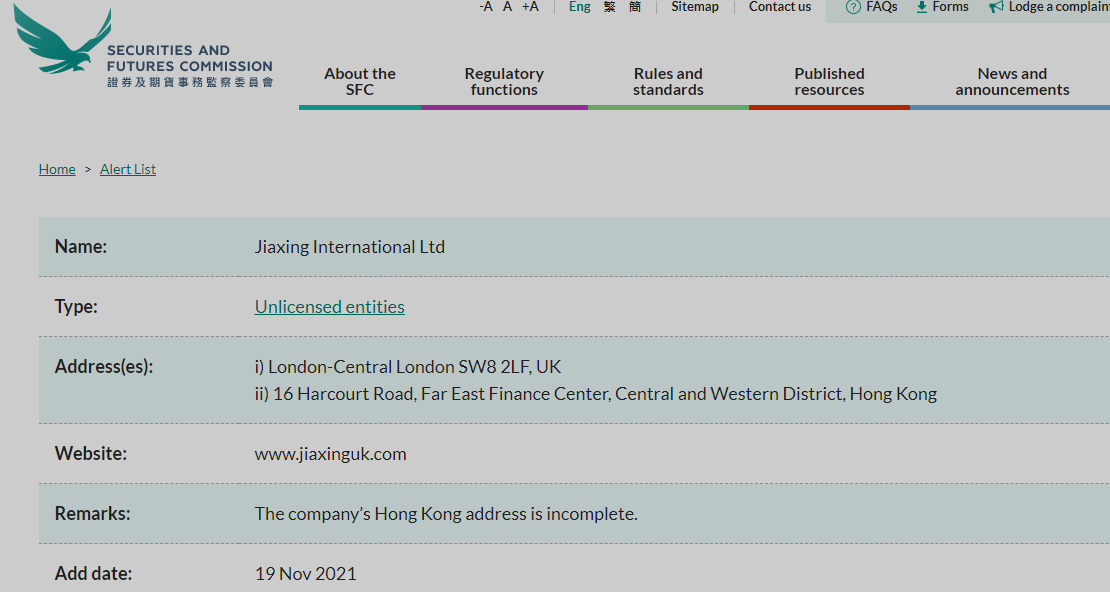This screenshot has height=592, width=1110.
Task: Click the Website: field label
Action: (91, 454)
